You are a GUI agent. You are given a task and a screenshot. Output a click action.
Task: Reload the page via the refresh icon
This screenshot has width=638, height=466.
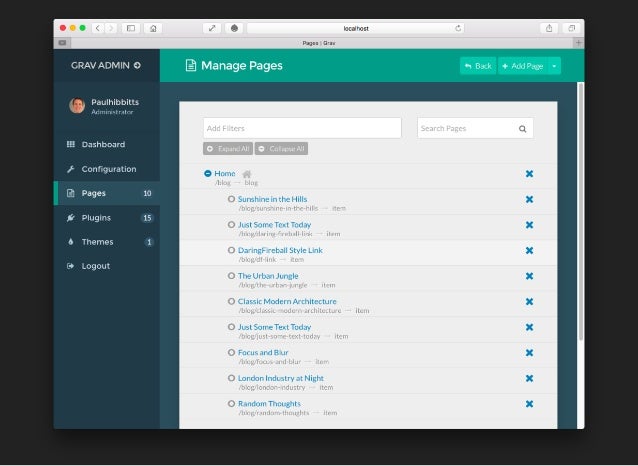pos(458,28)
